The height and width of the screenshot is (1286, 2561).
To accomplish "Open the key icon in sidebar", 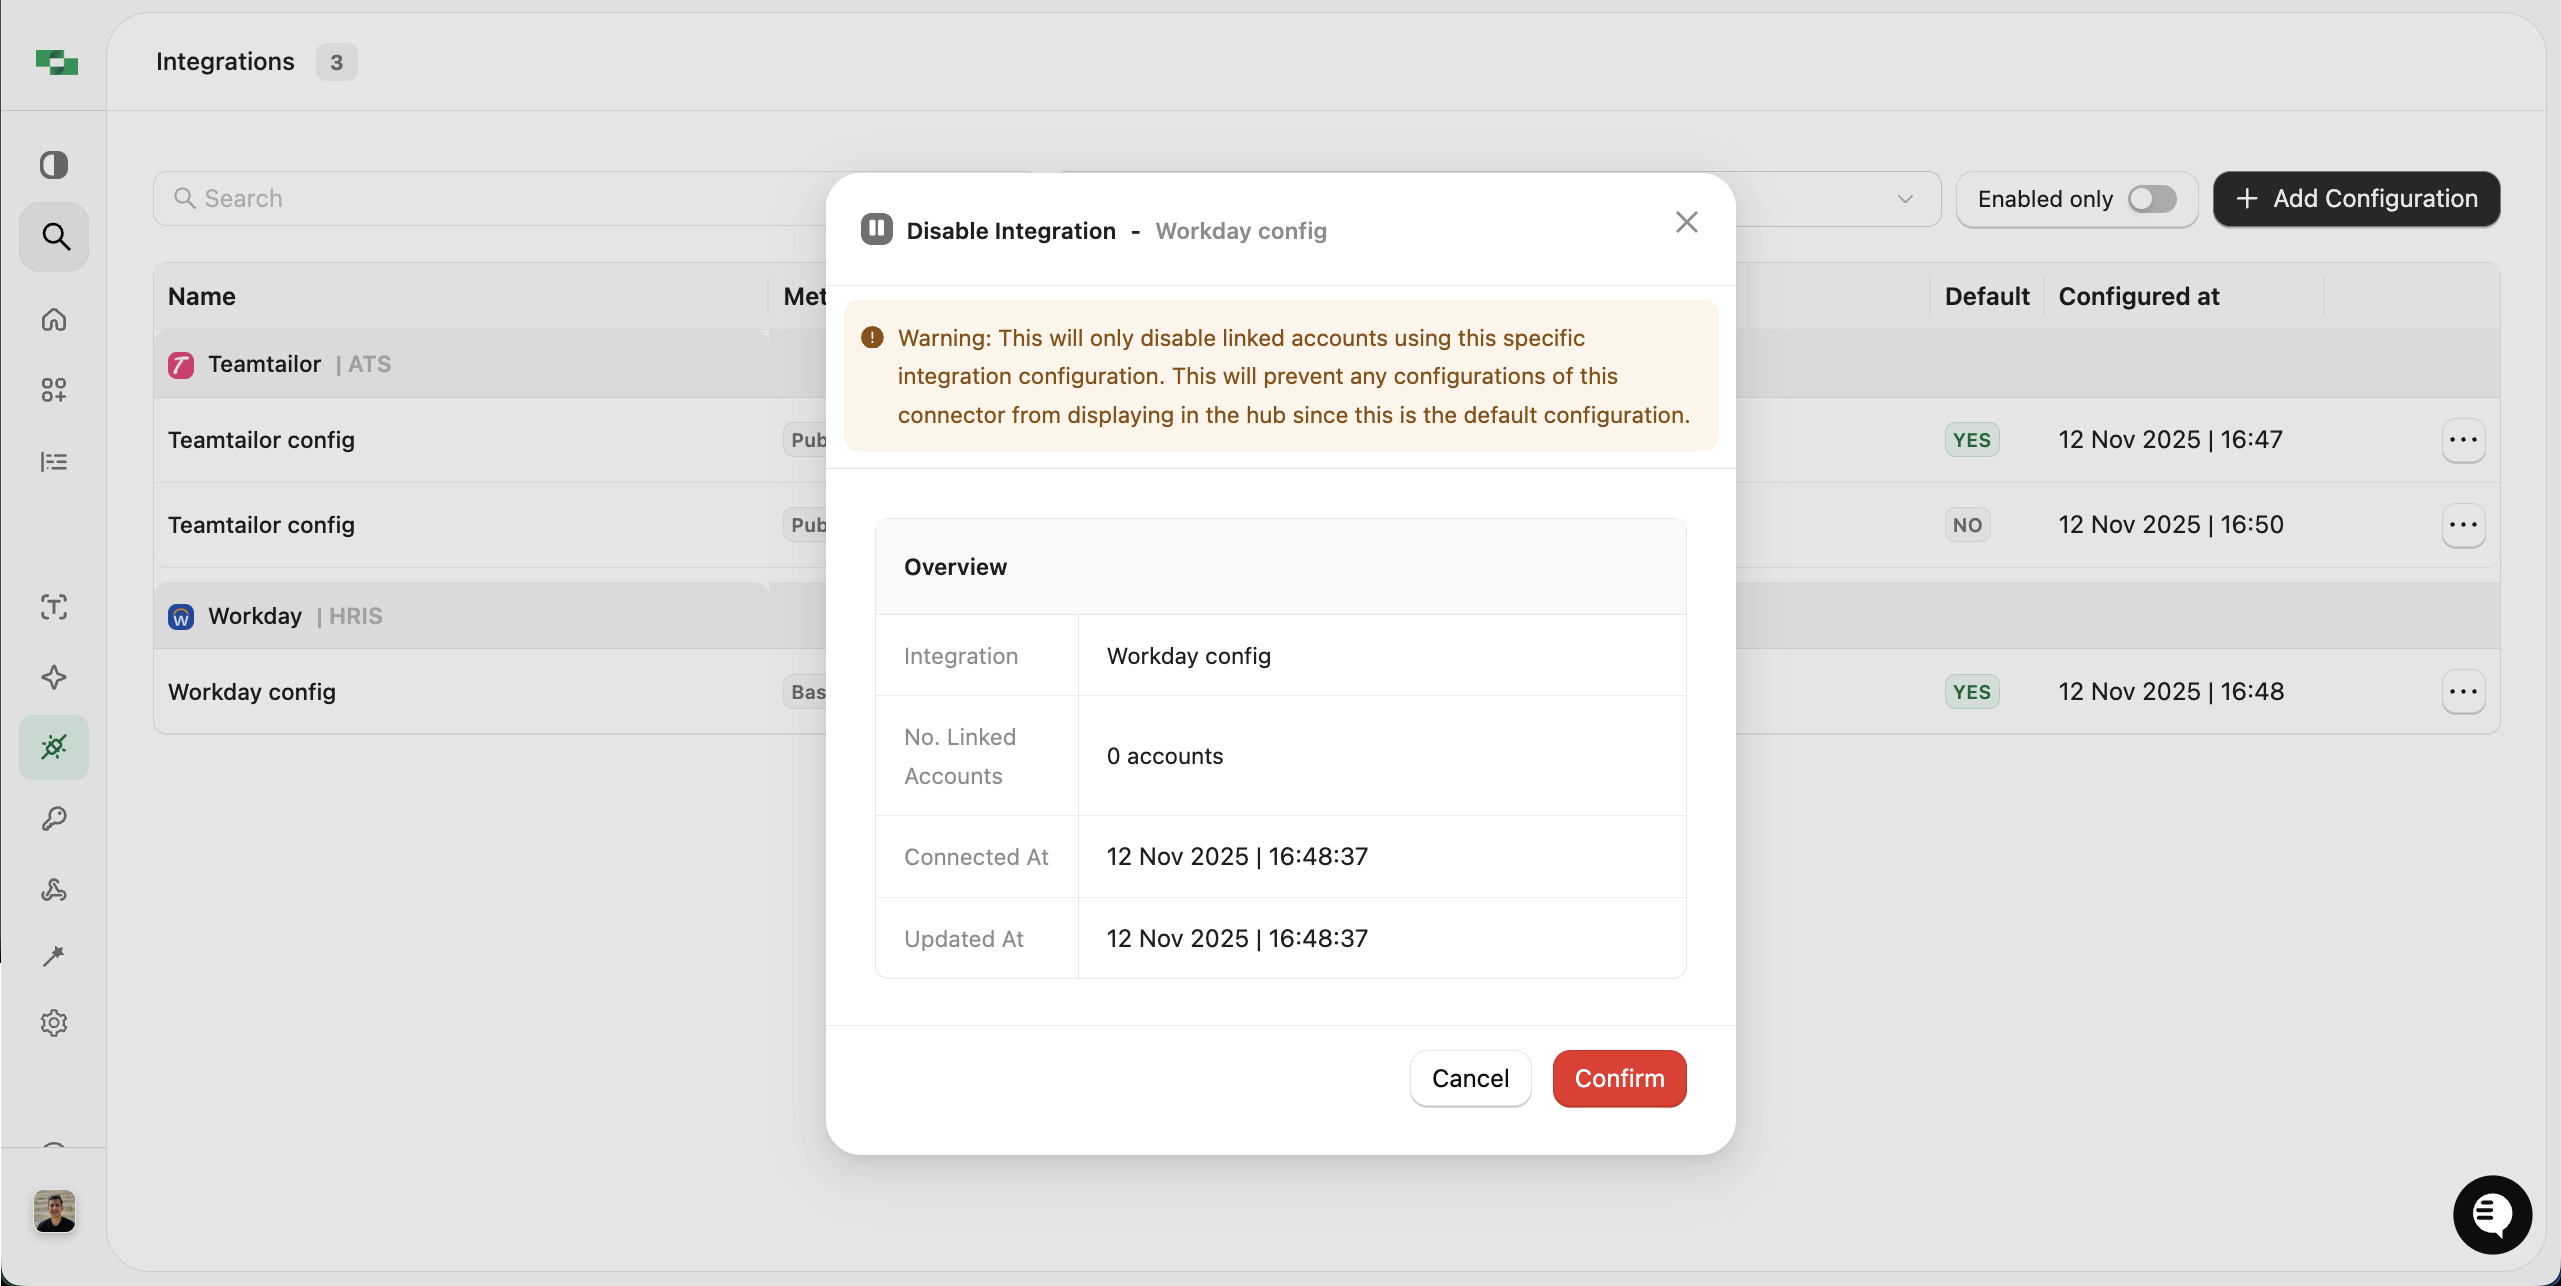I will pos(54,819).
